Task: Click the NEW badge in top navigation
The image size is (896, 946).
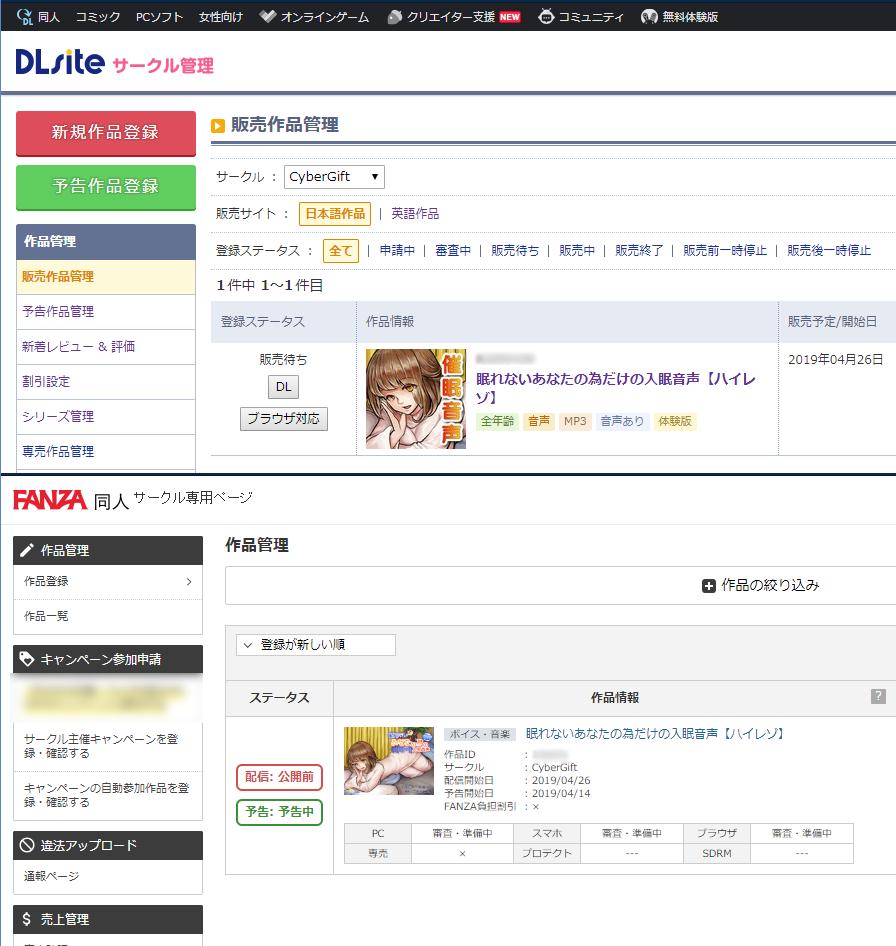Action: pyautogui.click(x=510, y=17)
